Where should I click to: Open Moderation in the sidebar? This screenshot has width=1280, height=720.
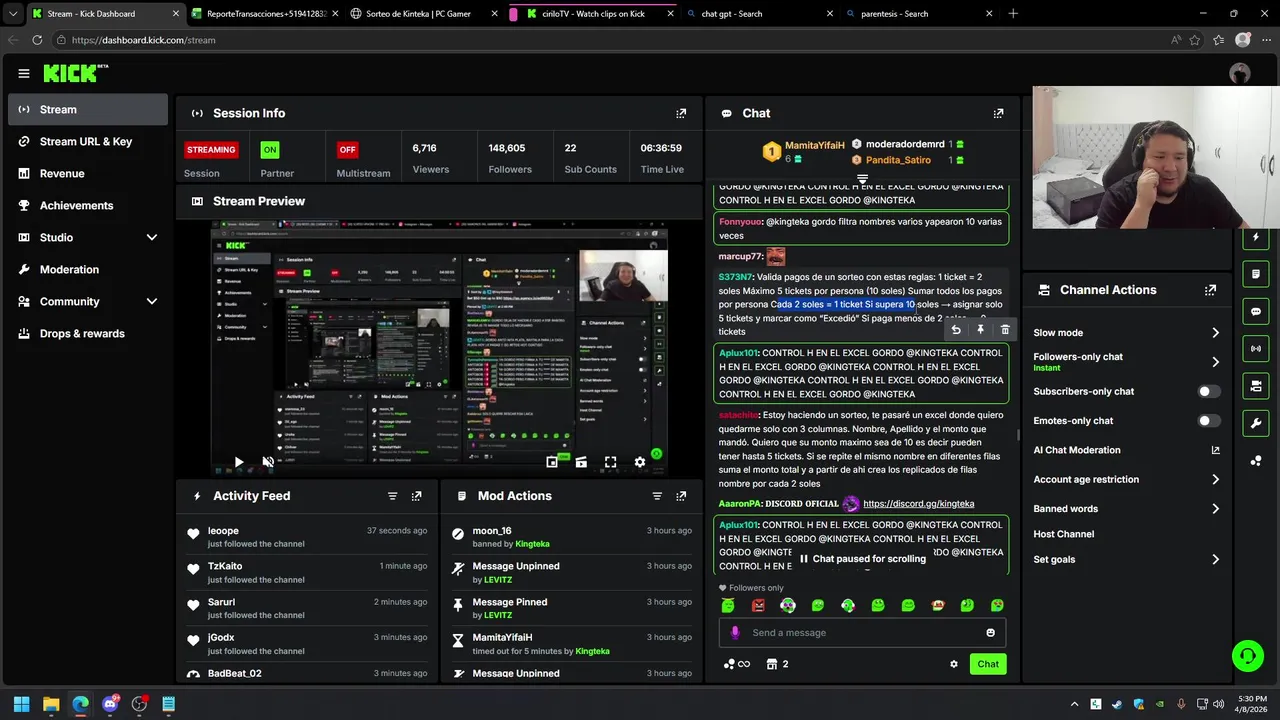pyautogui.click(x=88, y=269)
